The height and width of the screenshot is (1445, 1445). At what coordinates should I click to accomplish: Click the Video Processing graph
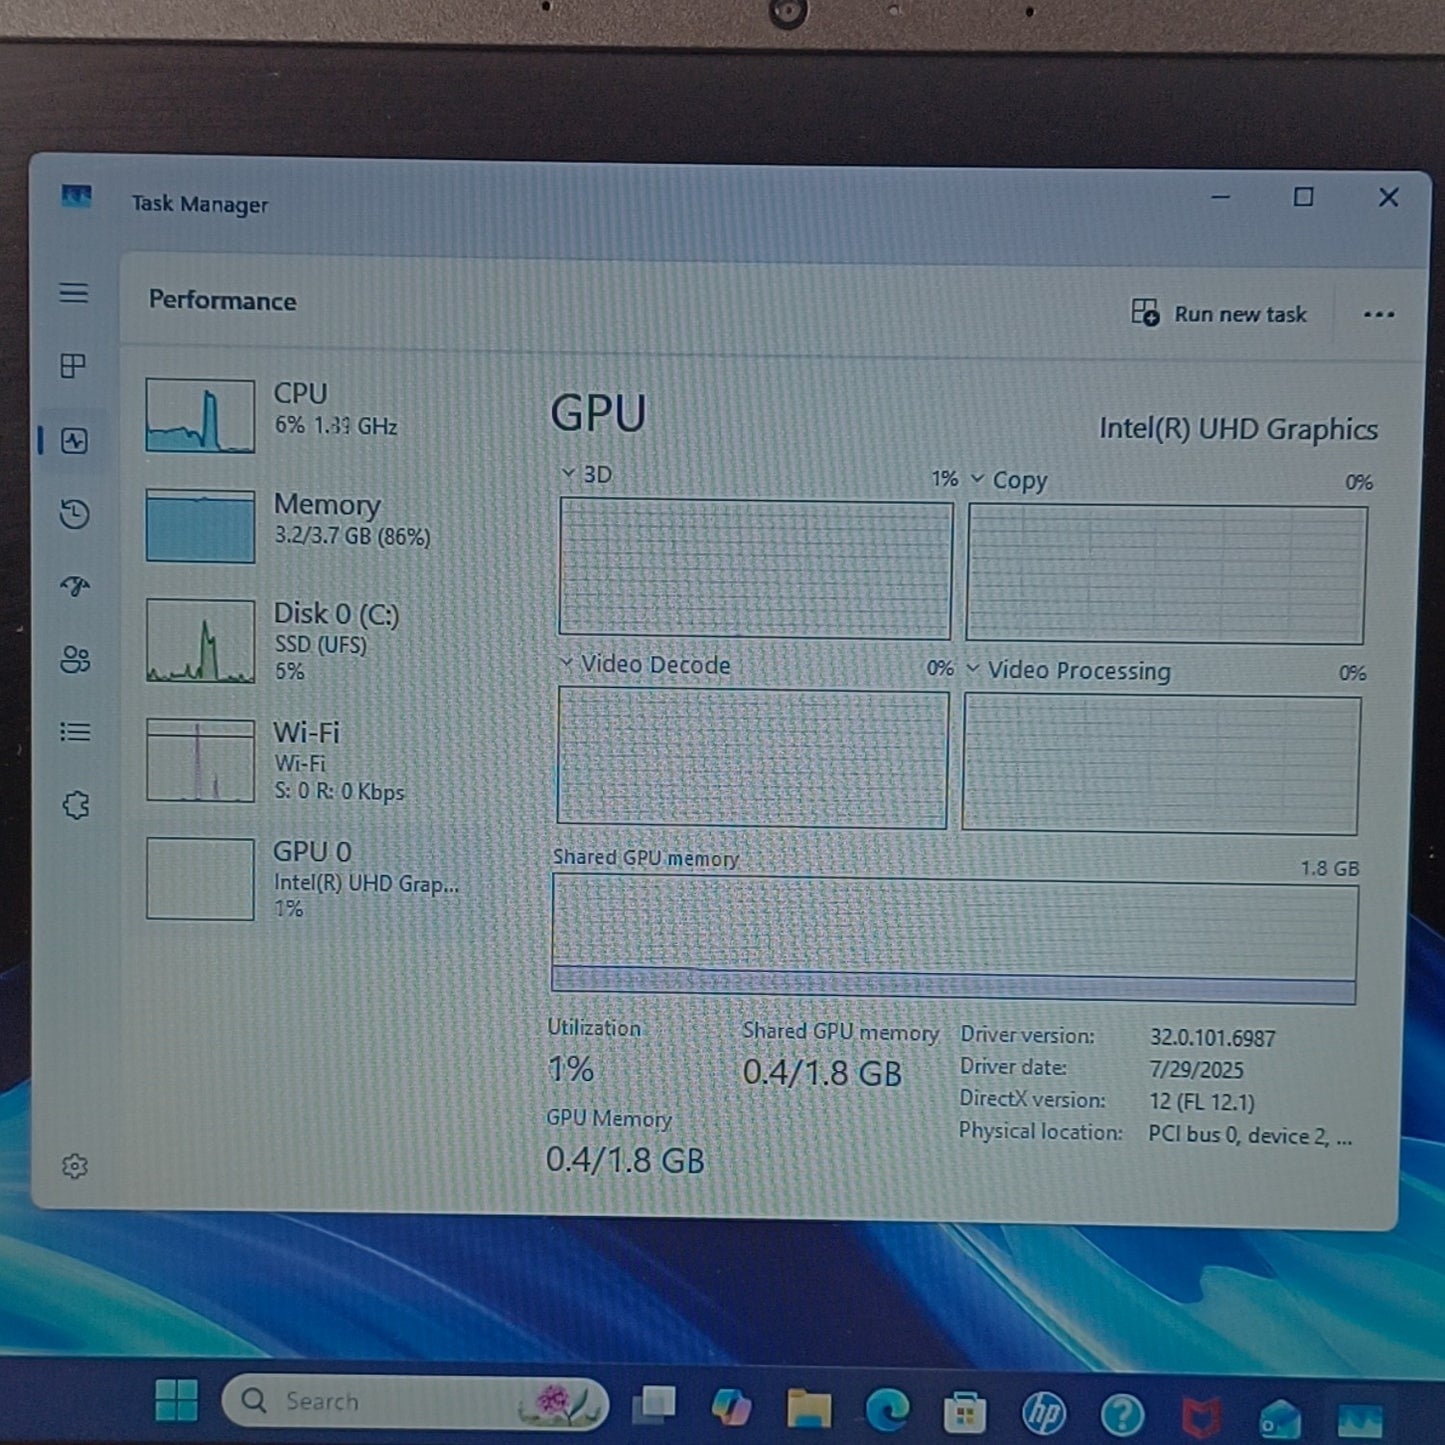(x=1161, y=764)
